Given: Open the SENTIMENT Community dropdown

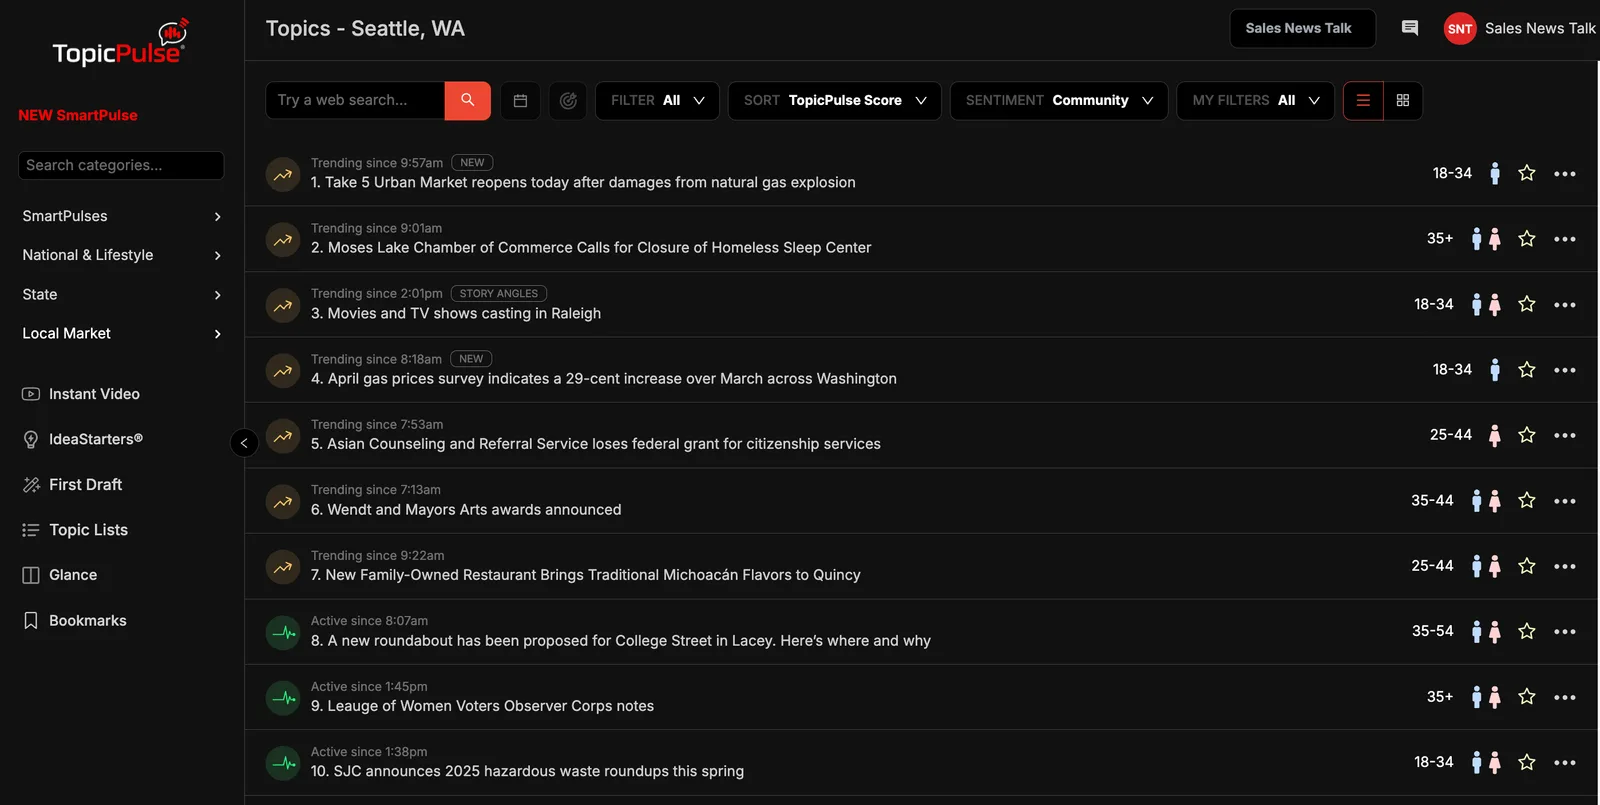Looking at the screenshot, I should click(1059, 100).
